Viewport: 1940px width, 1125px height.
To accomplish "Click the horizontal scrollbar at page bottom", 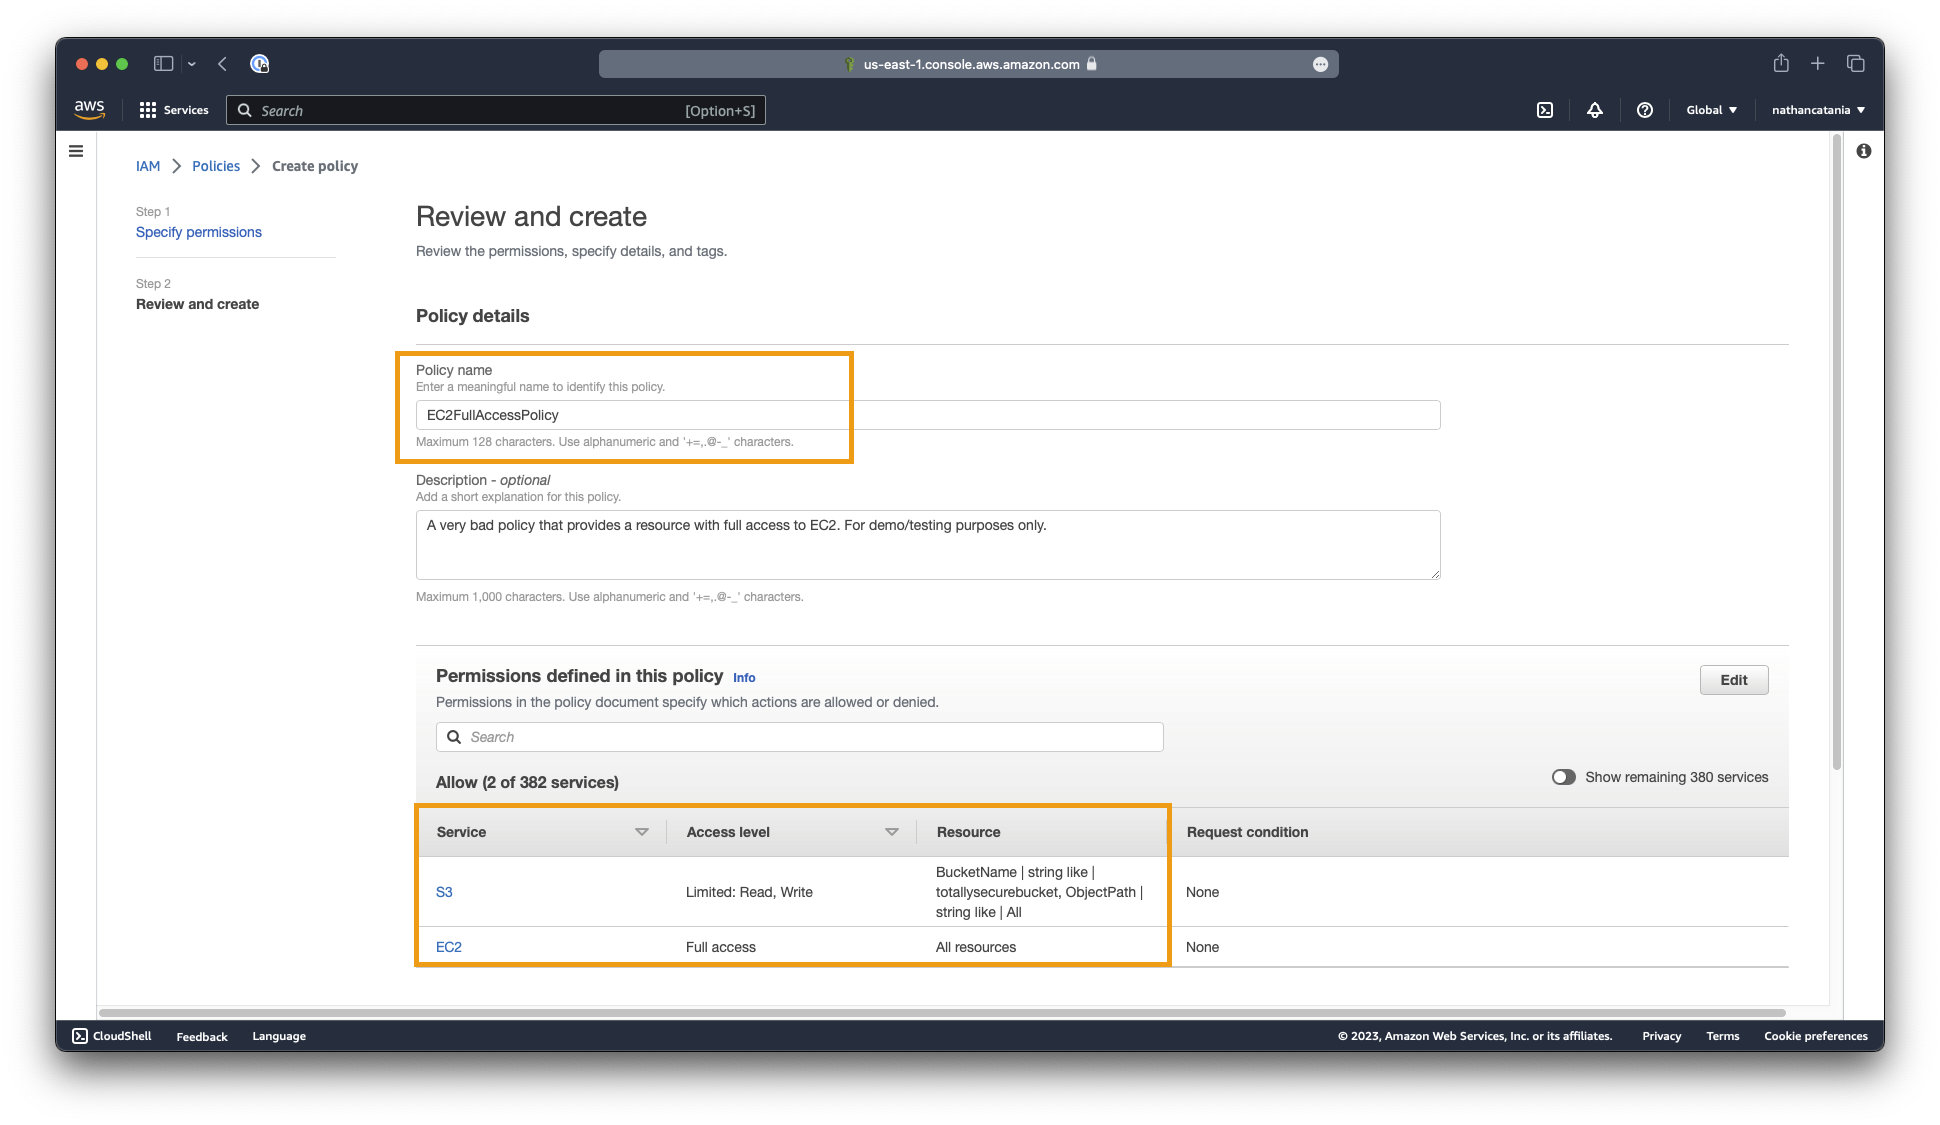I will coord(940,1012).
